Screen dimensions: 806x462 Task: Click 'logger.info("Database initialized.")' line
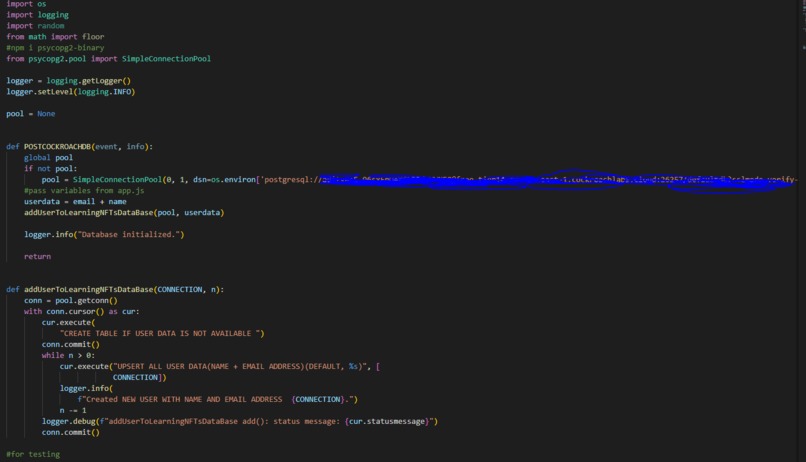[104, 234]
